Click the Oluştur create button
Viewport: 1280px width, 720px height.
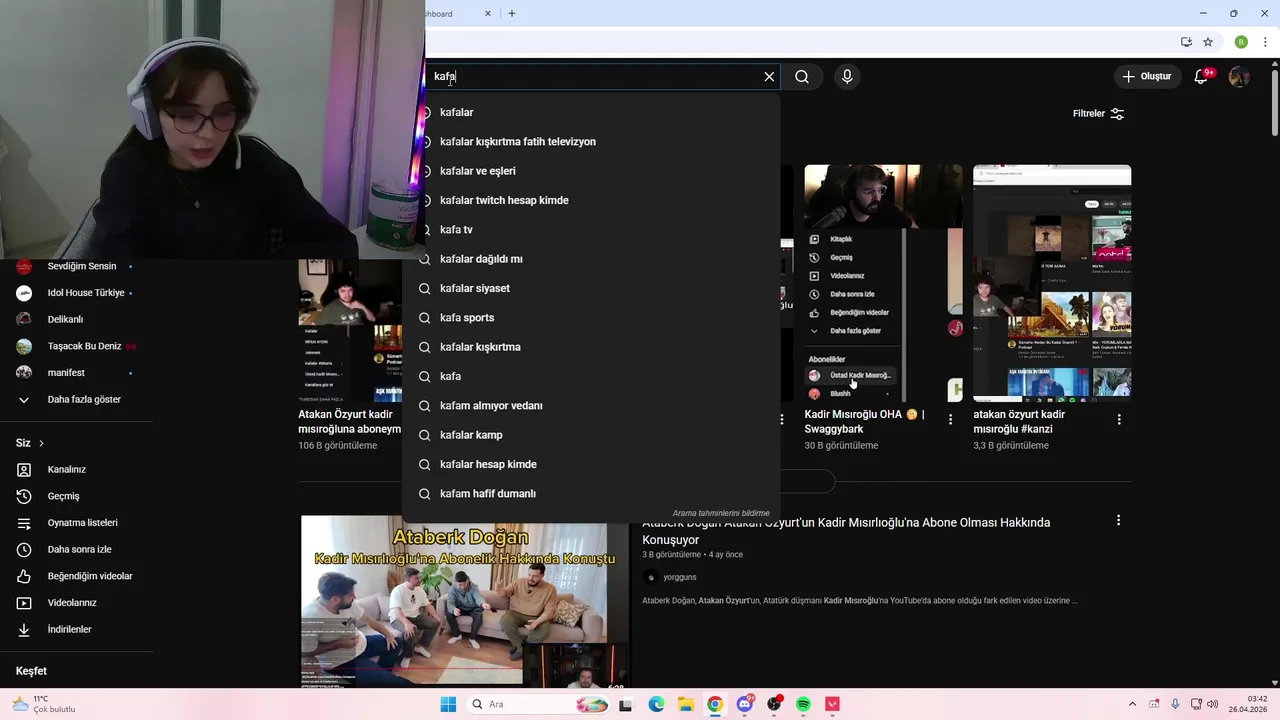pos(1146,76)
